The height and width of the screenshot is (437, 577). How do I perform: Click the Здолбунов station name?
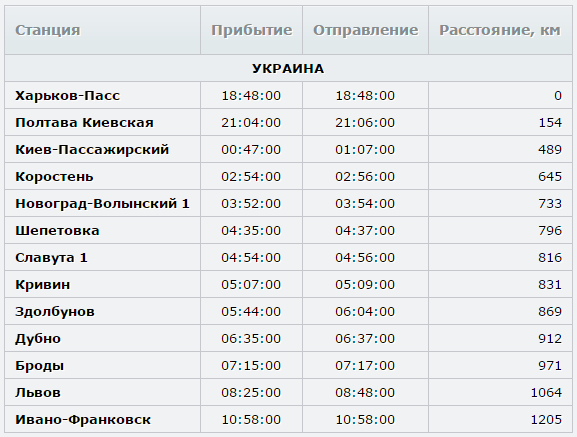tap(55, 312)
